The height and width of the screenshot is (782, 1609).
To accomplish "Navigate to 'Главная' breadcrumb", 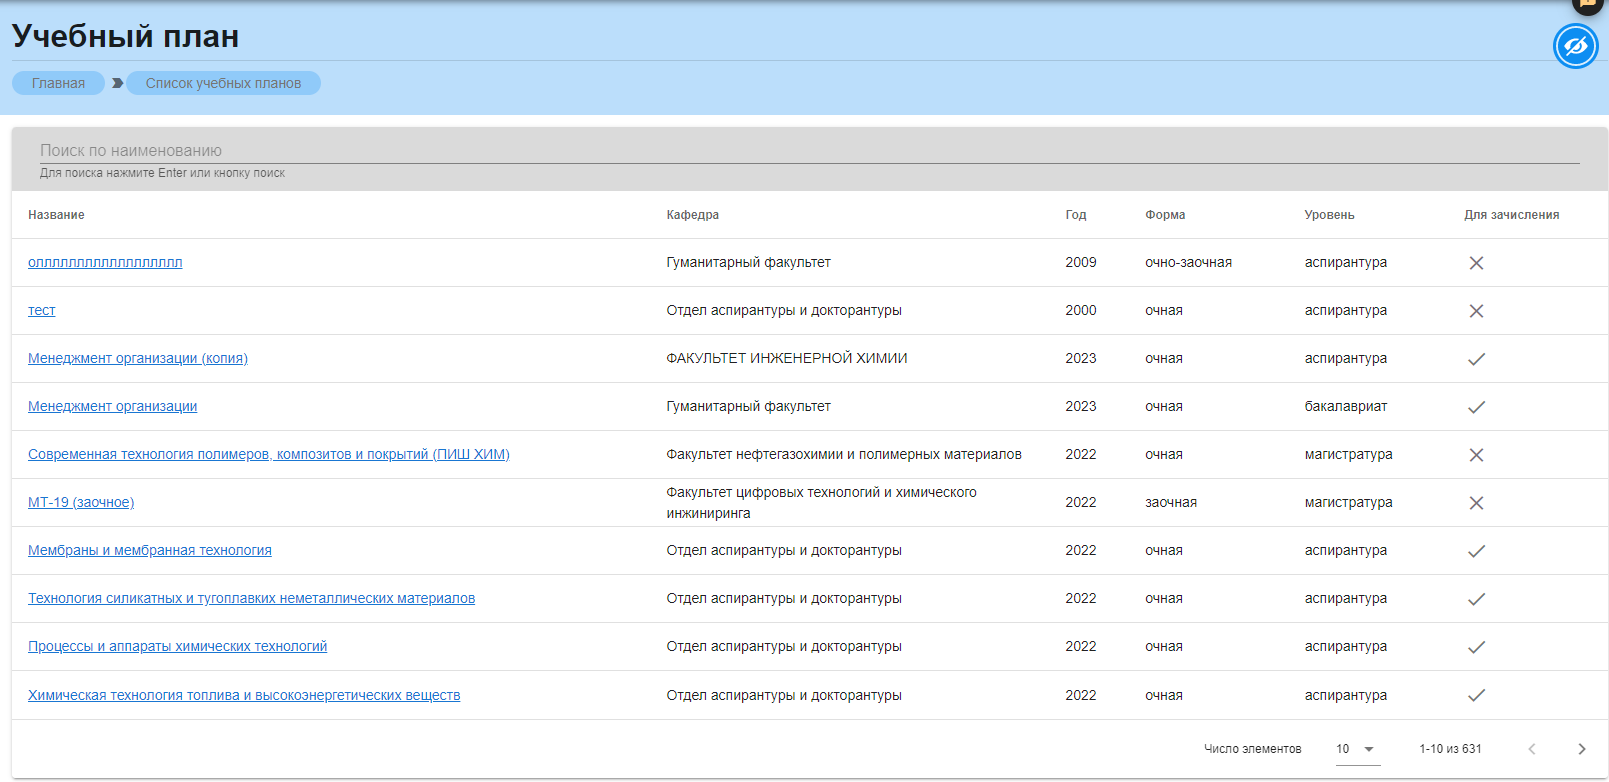I will (x=58, y=83).
